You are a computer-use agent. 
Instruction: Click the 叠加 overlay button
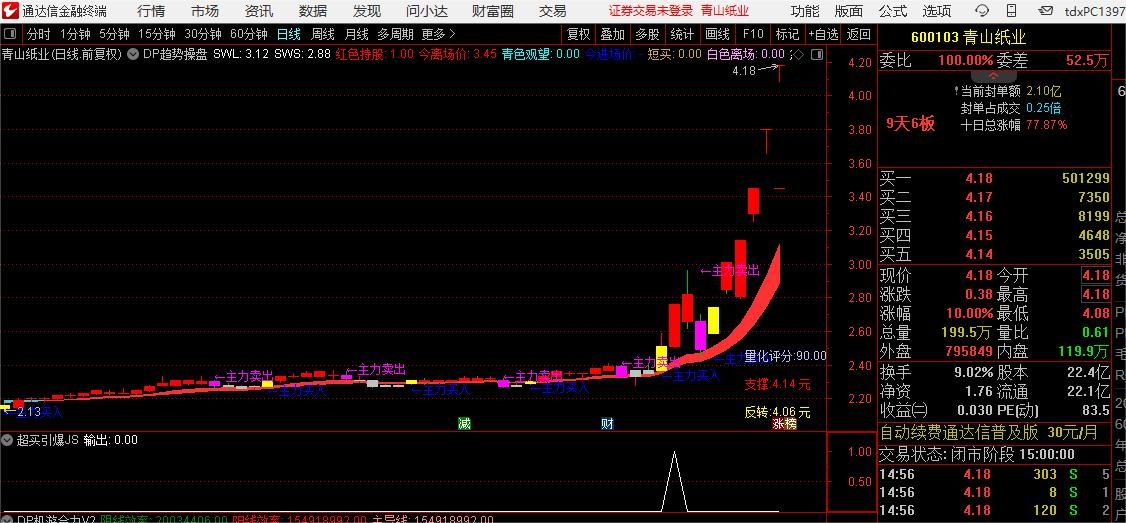tap(613, 34)
